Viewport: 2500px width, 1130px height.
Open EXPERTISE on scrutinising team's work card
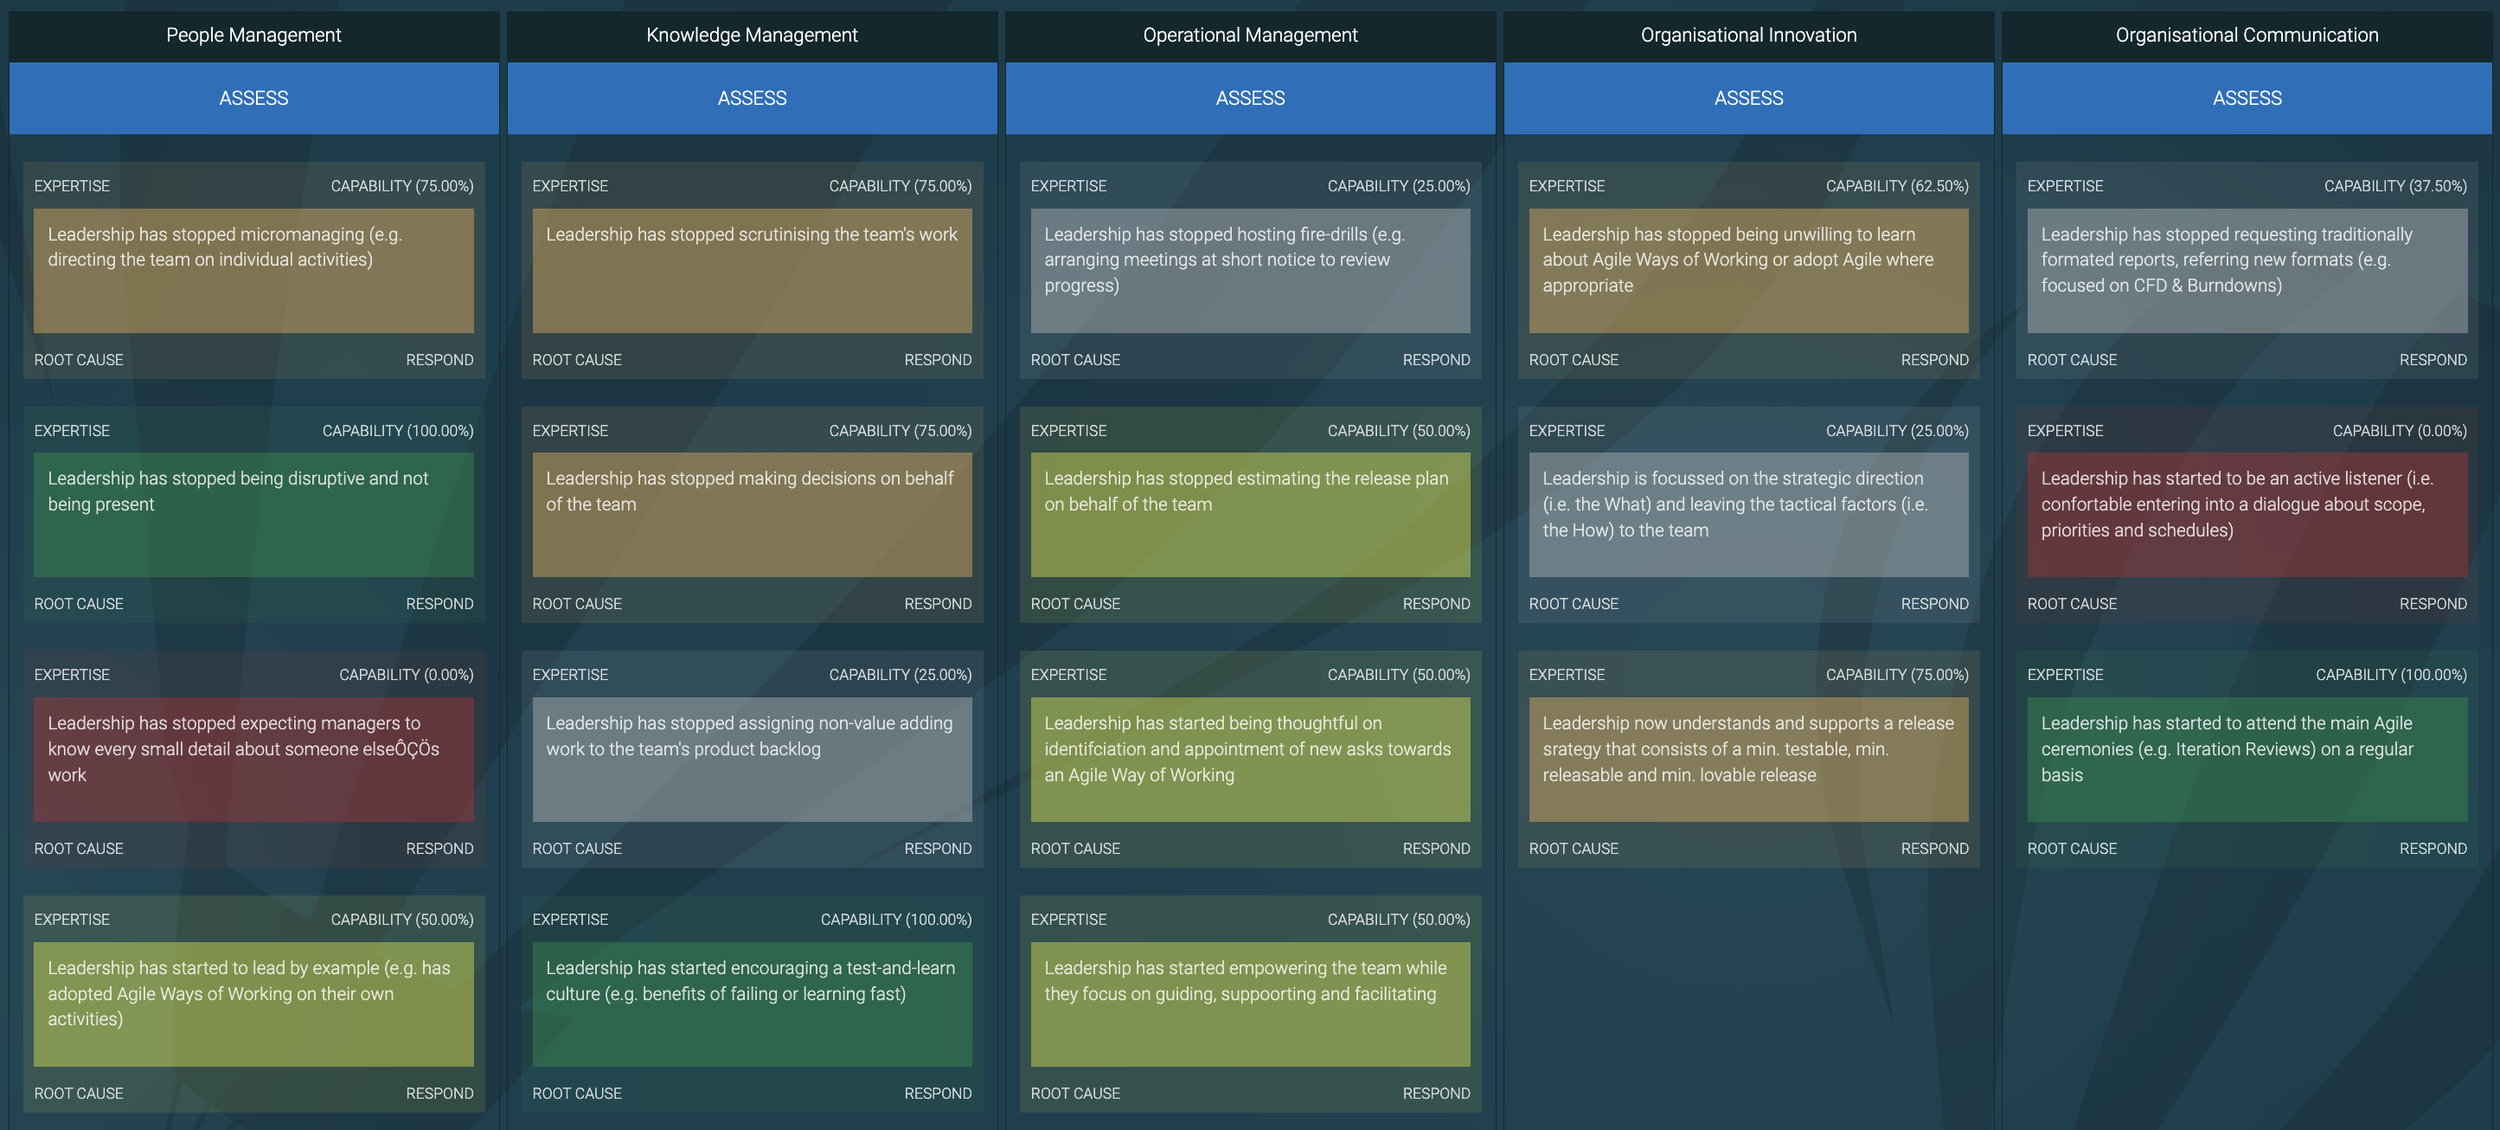570,186
